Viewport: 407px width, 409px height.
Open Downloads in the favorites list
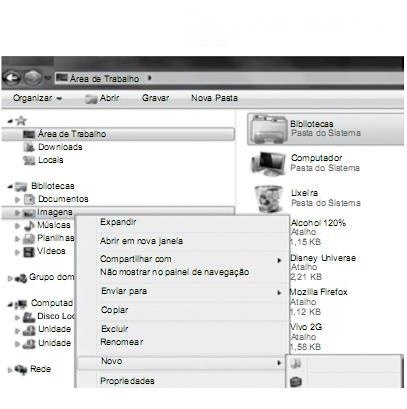pyautogui.click(x=60, y=147)
